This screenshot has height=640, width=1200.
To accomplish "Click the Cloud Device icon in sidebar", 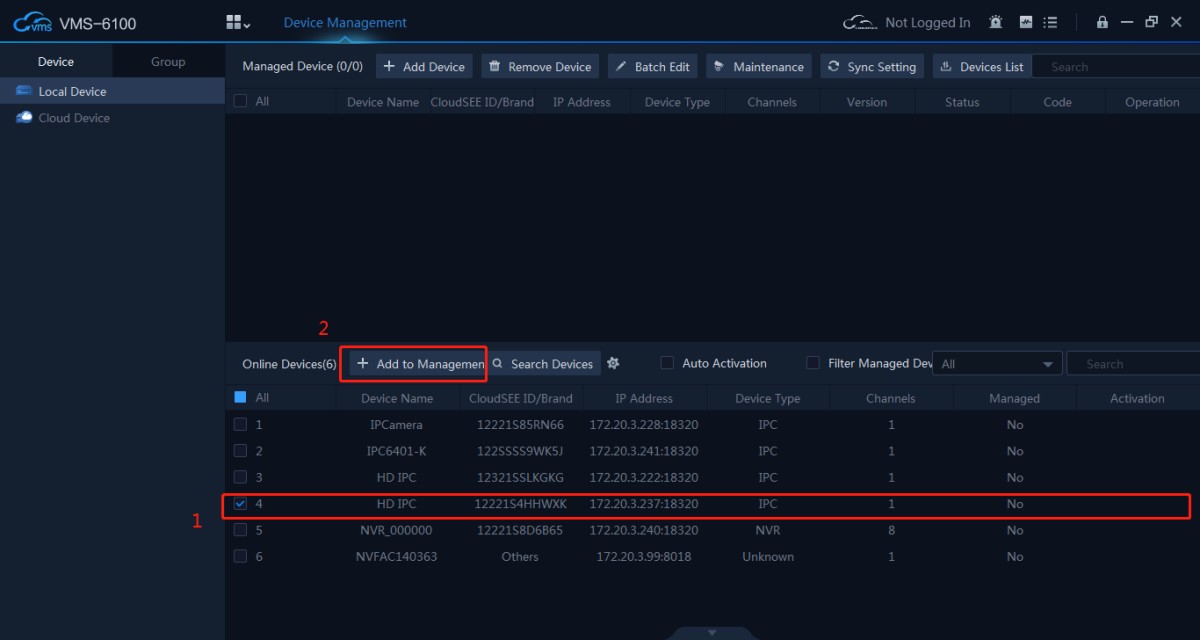I will click(24, 118).
